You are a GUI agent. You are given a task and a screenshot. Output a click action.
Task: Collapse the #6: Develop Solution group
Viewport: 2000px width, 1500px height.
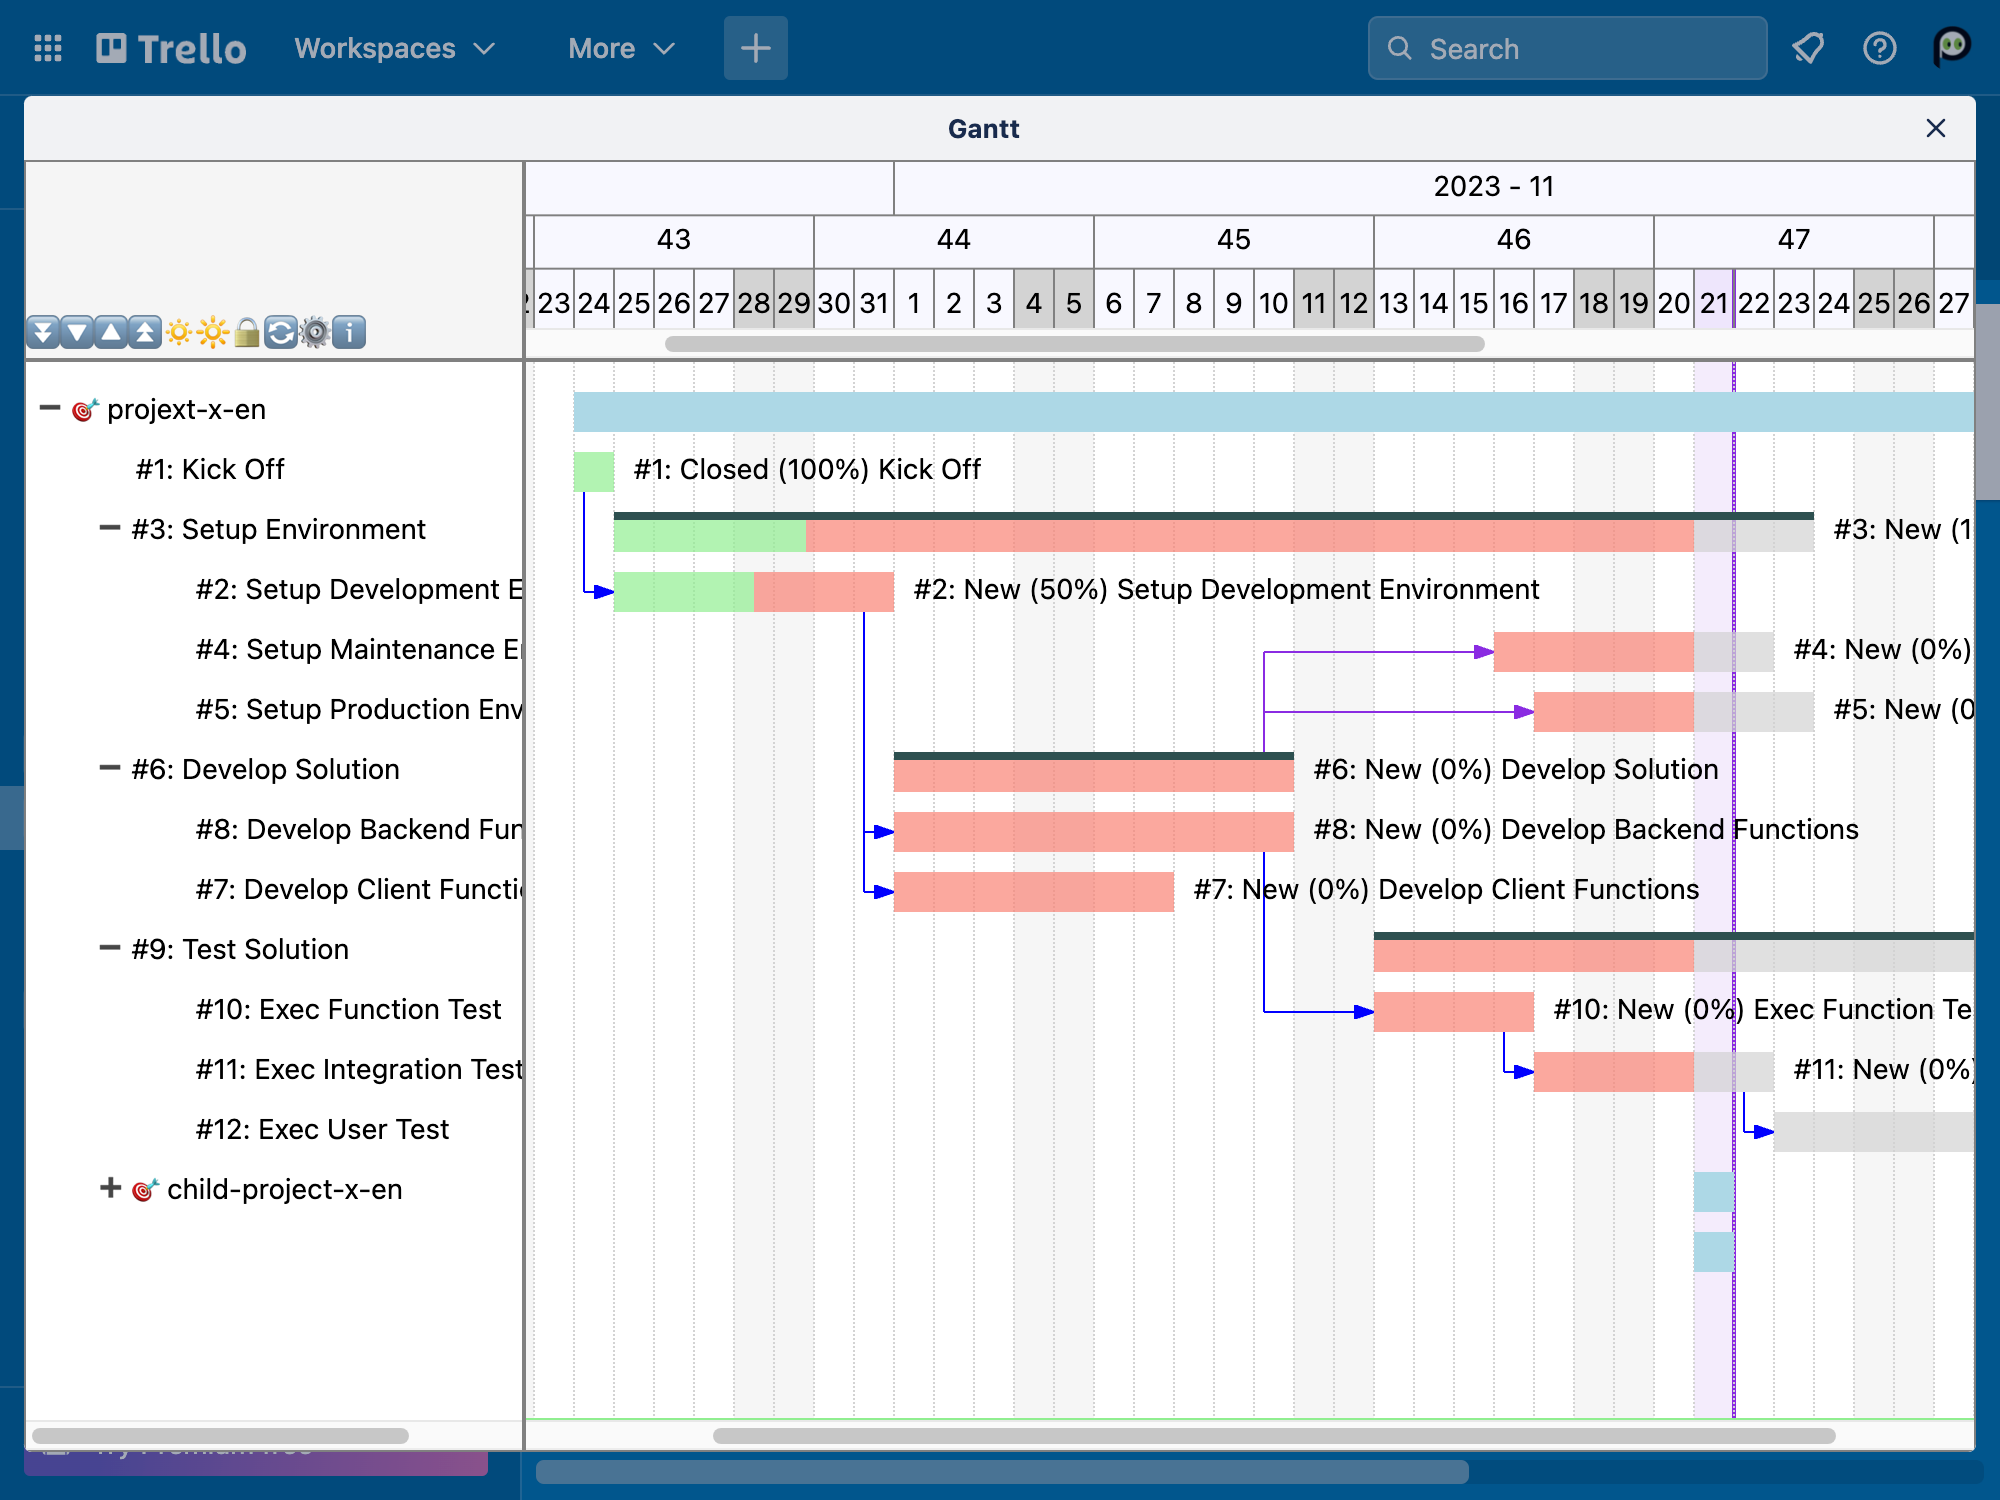tap(110, 768)
